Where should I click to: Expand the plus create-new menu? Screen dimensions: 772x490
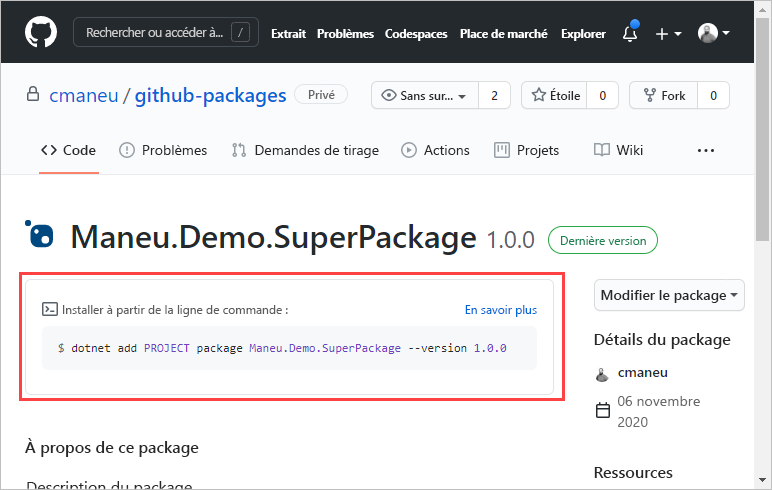pos(668,33)
